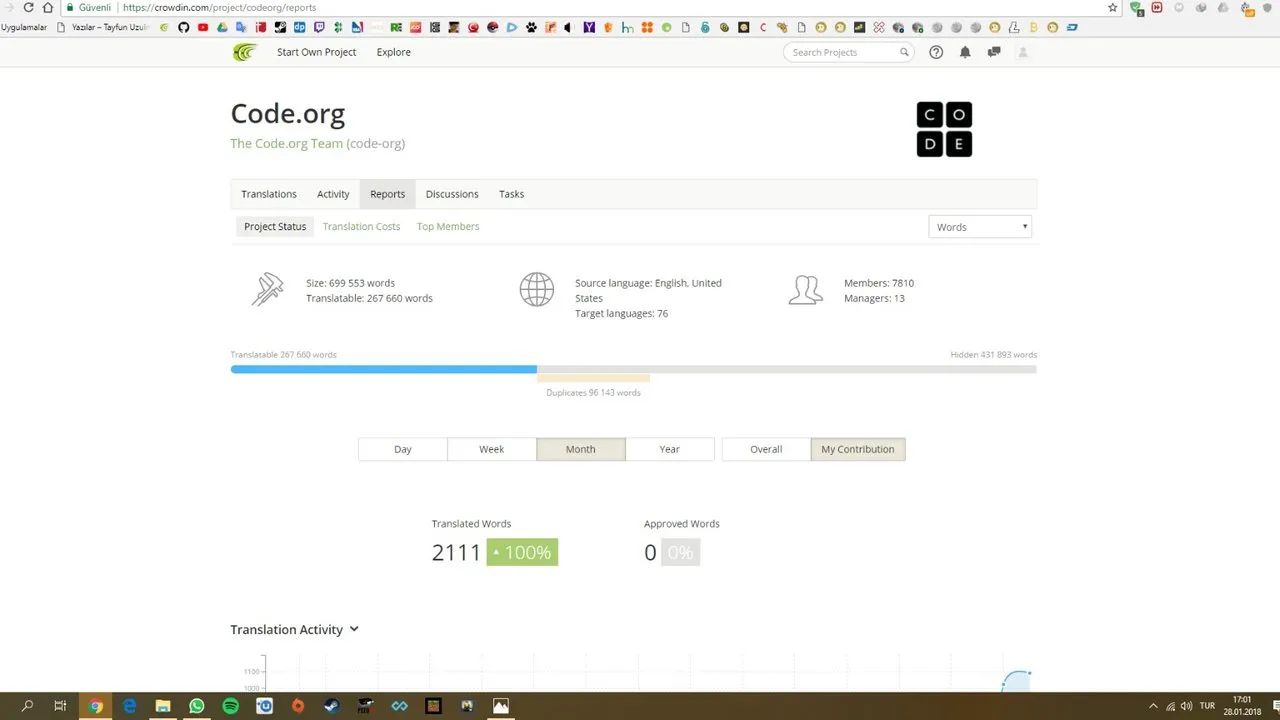Open the paw print bookmark icon

(x=531, y=27)
